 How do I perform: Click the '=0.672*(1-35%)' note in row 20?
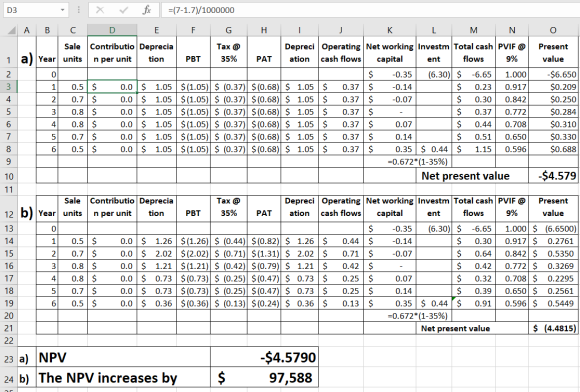417,316
